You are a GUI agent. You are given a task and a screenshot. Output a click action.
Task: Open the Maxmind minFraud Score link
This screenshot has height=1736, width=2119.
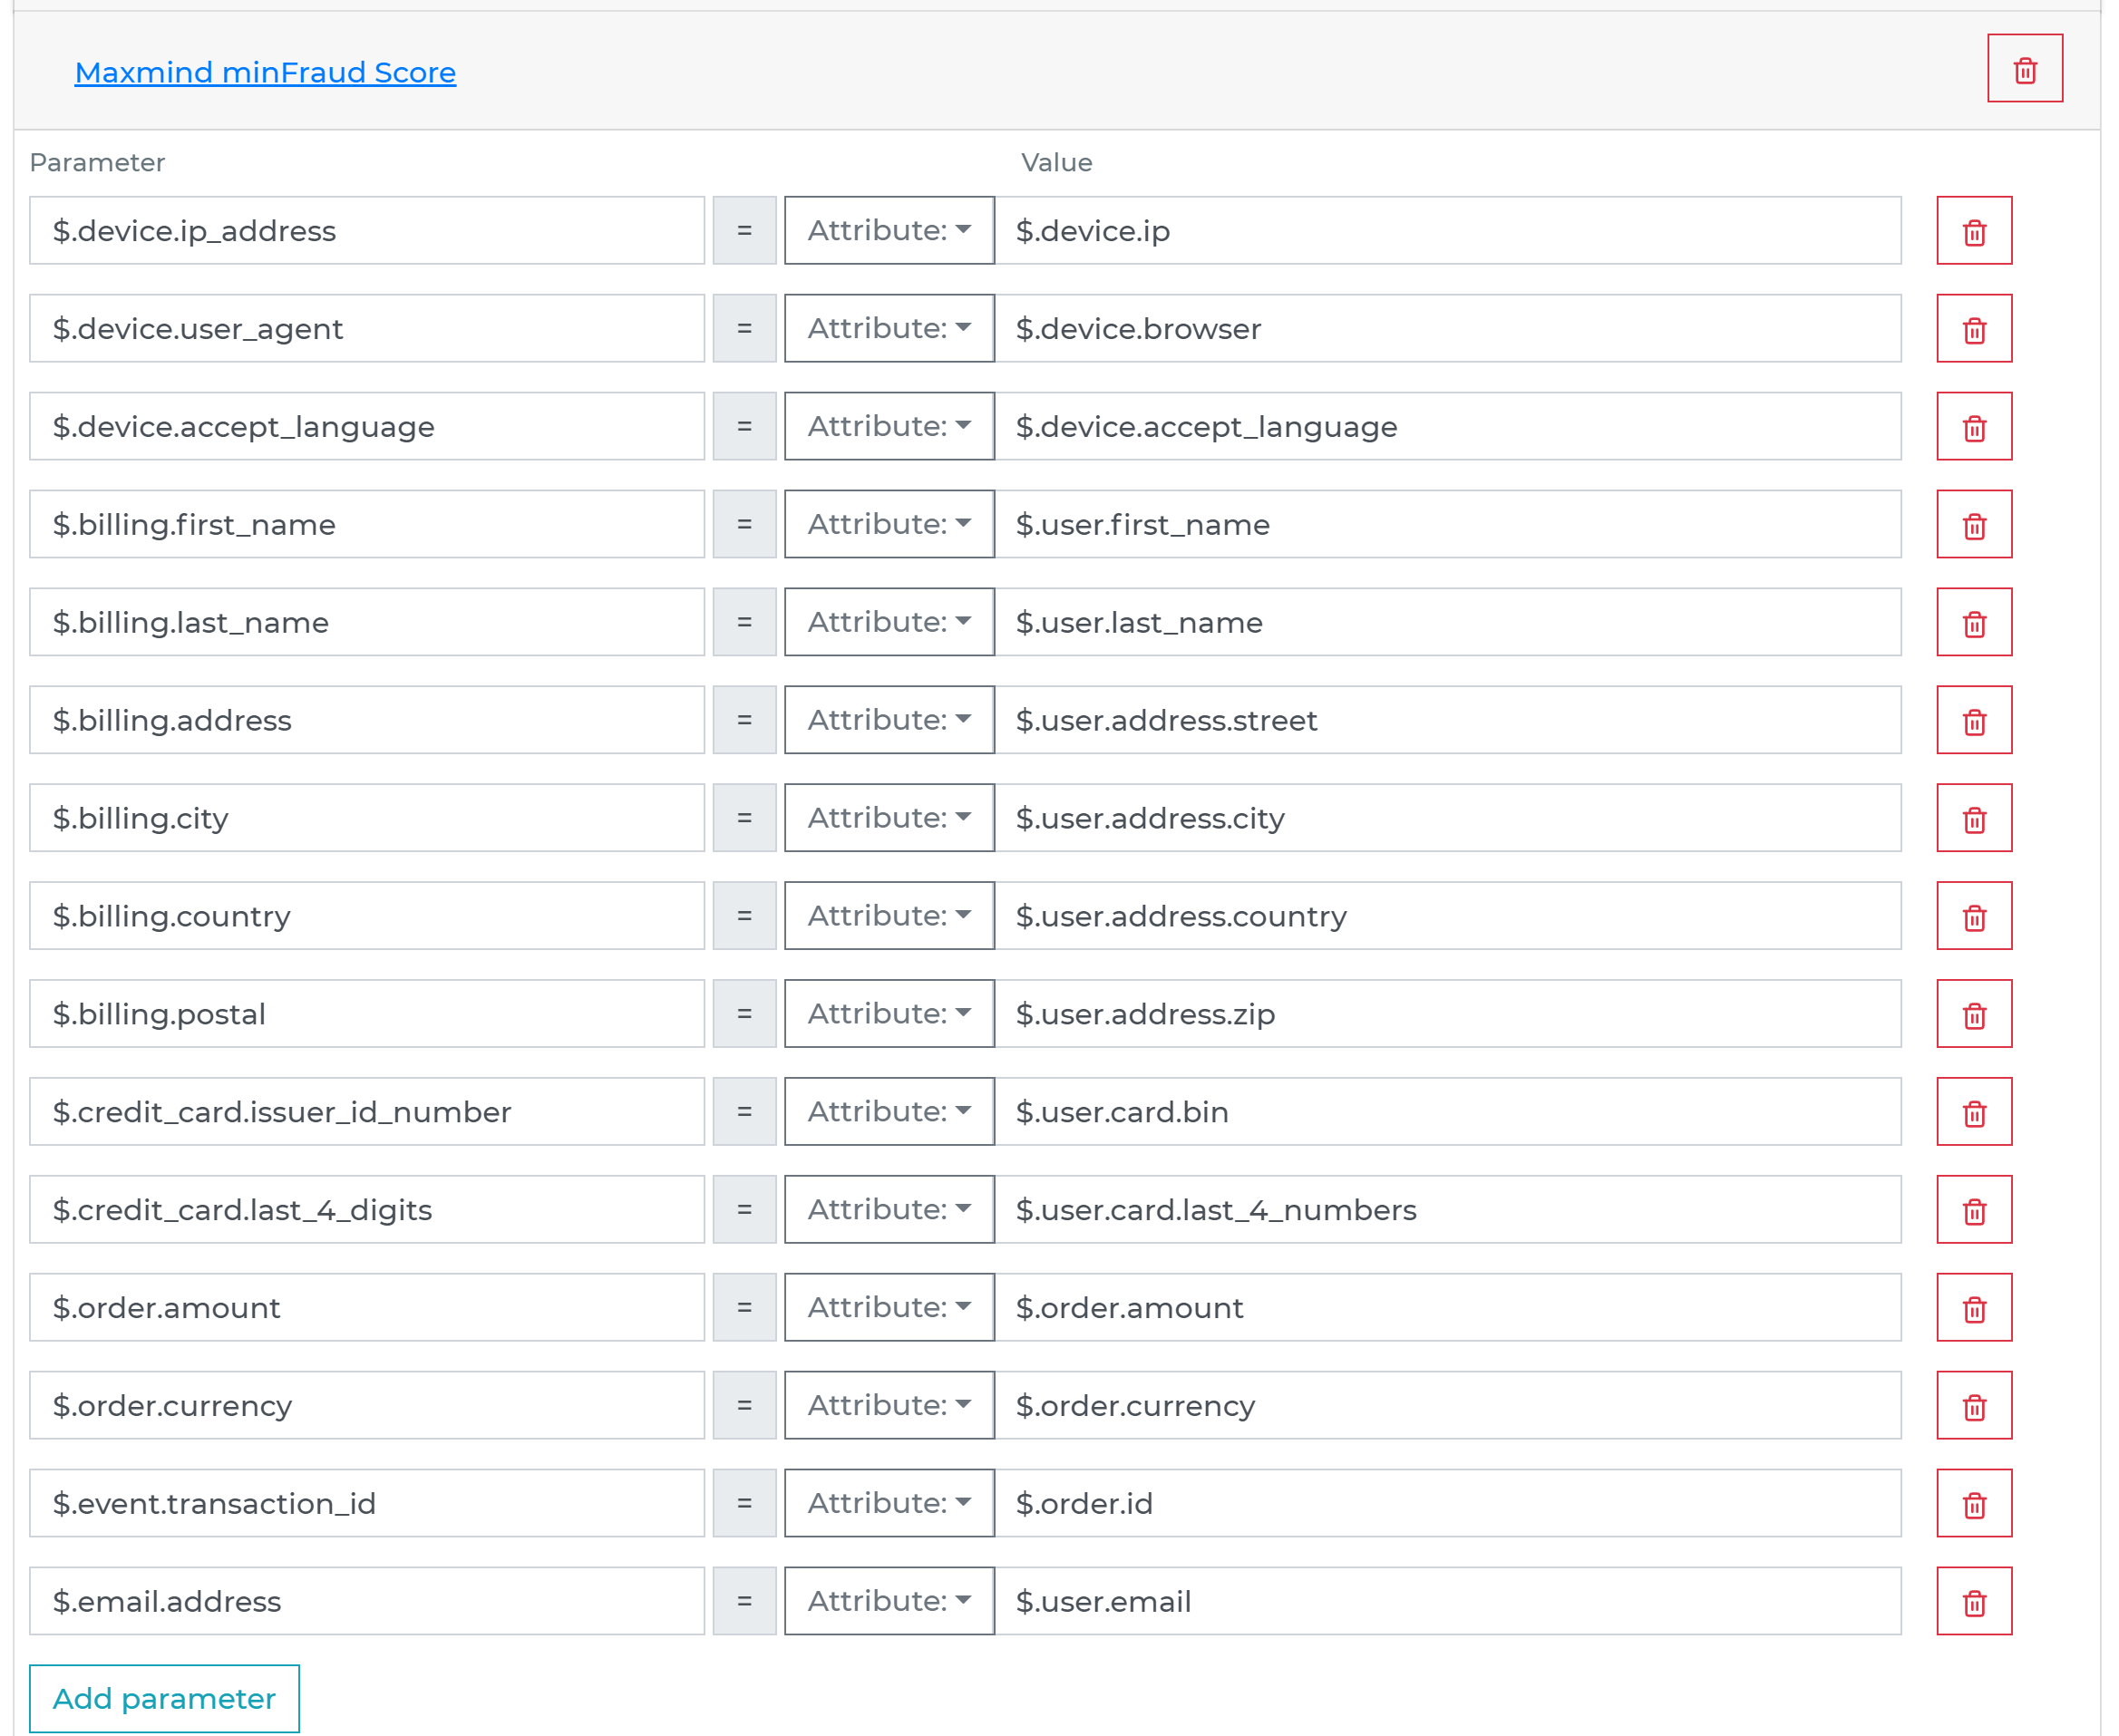click(x=265, y=73)
